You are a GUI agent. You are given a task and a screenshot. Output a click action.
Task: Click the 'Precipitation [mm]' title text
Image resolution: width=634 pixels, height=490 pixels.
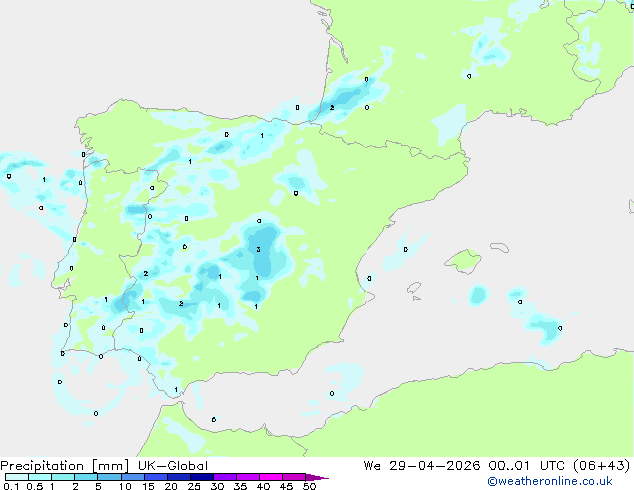tap(65, 466)
